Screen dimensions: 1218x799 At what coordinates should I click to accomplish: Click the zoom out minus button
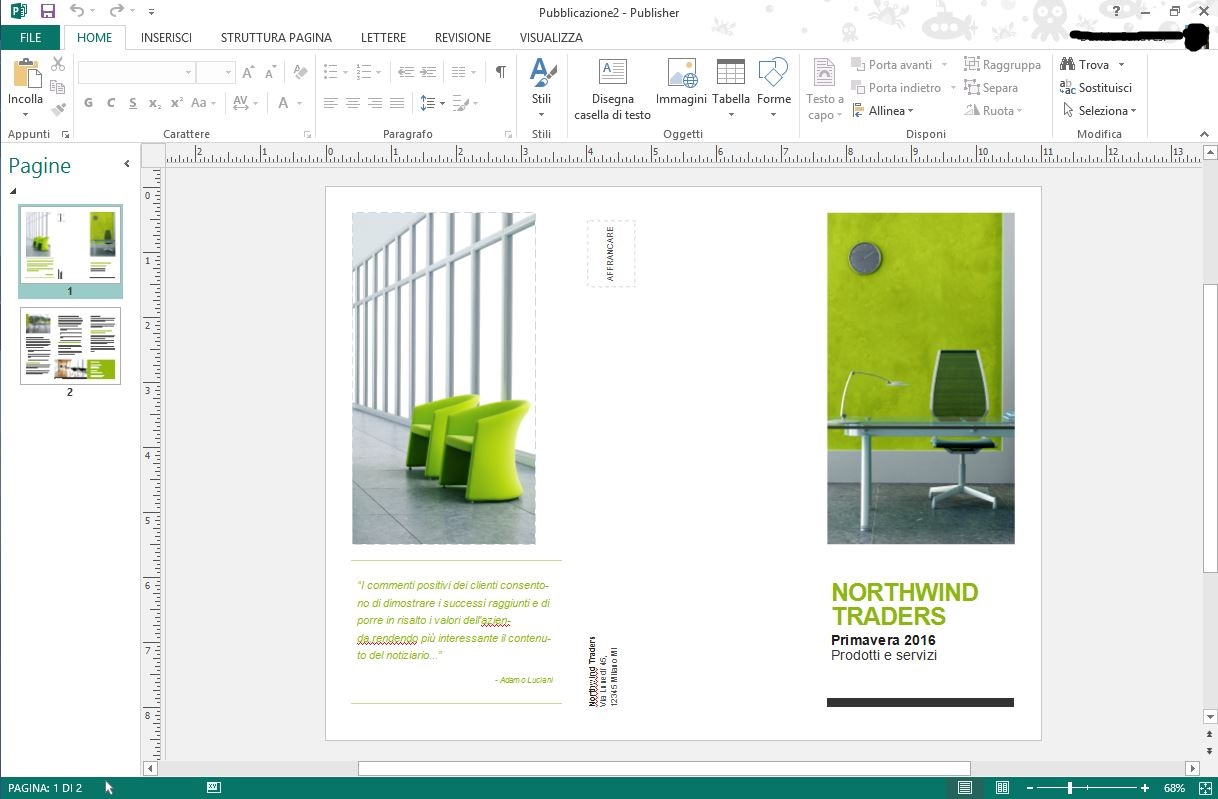(1030, 788)
